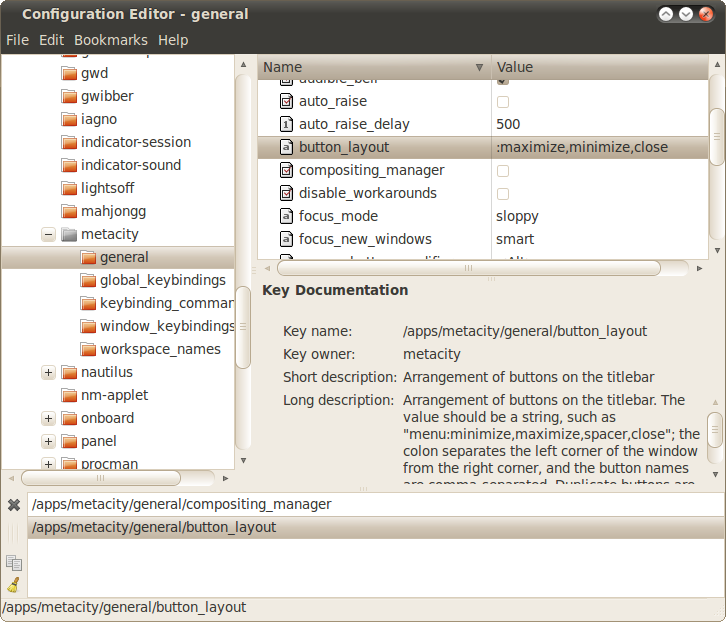This screenshot has width=726, height=622.
Task: Click the boolean icon for compositing_manager
Action: (x=287, y=170)
